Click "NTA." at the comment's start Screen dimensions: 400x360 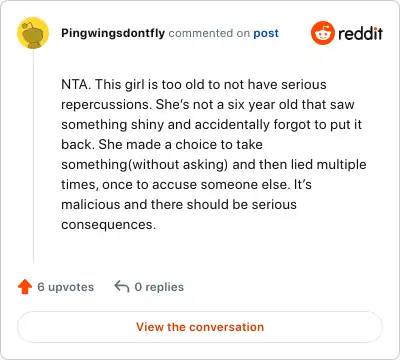[76, 84]
